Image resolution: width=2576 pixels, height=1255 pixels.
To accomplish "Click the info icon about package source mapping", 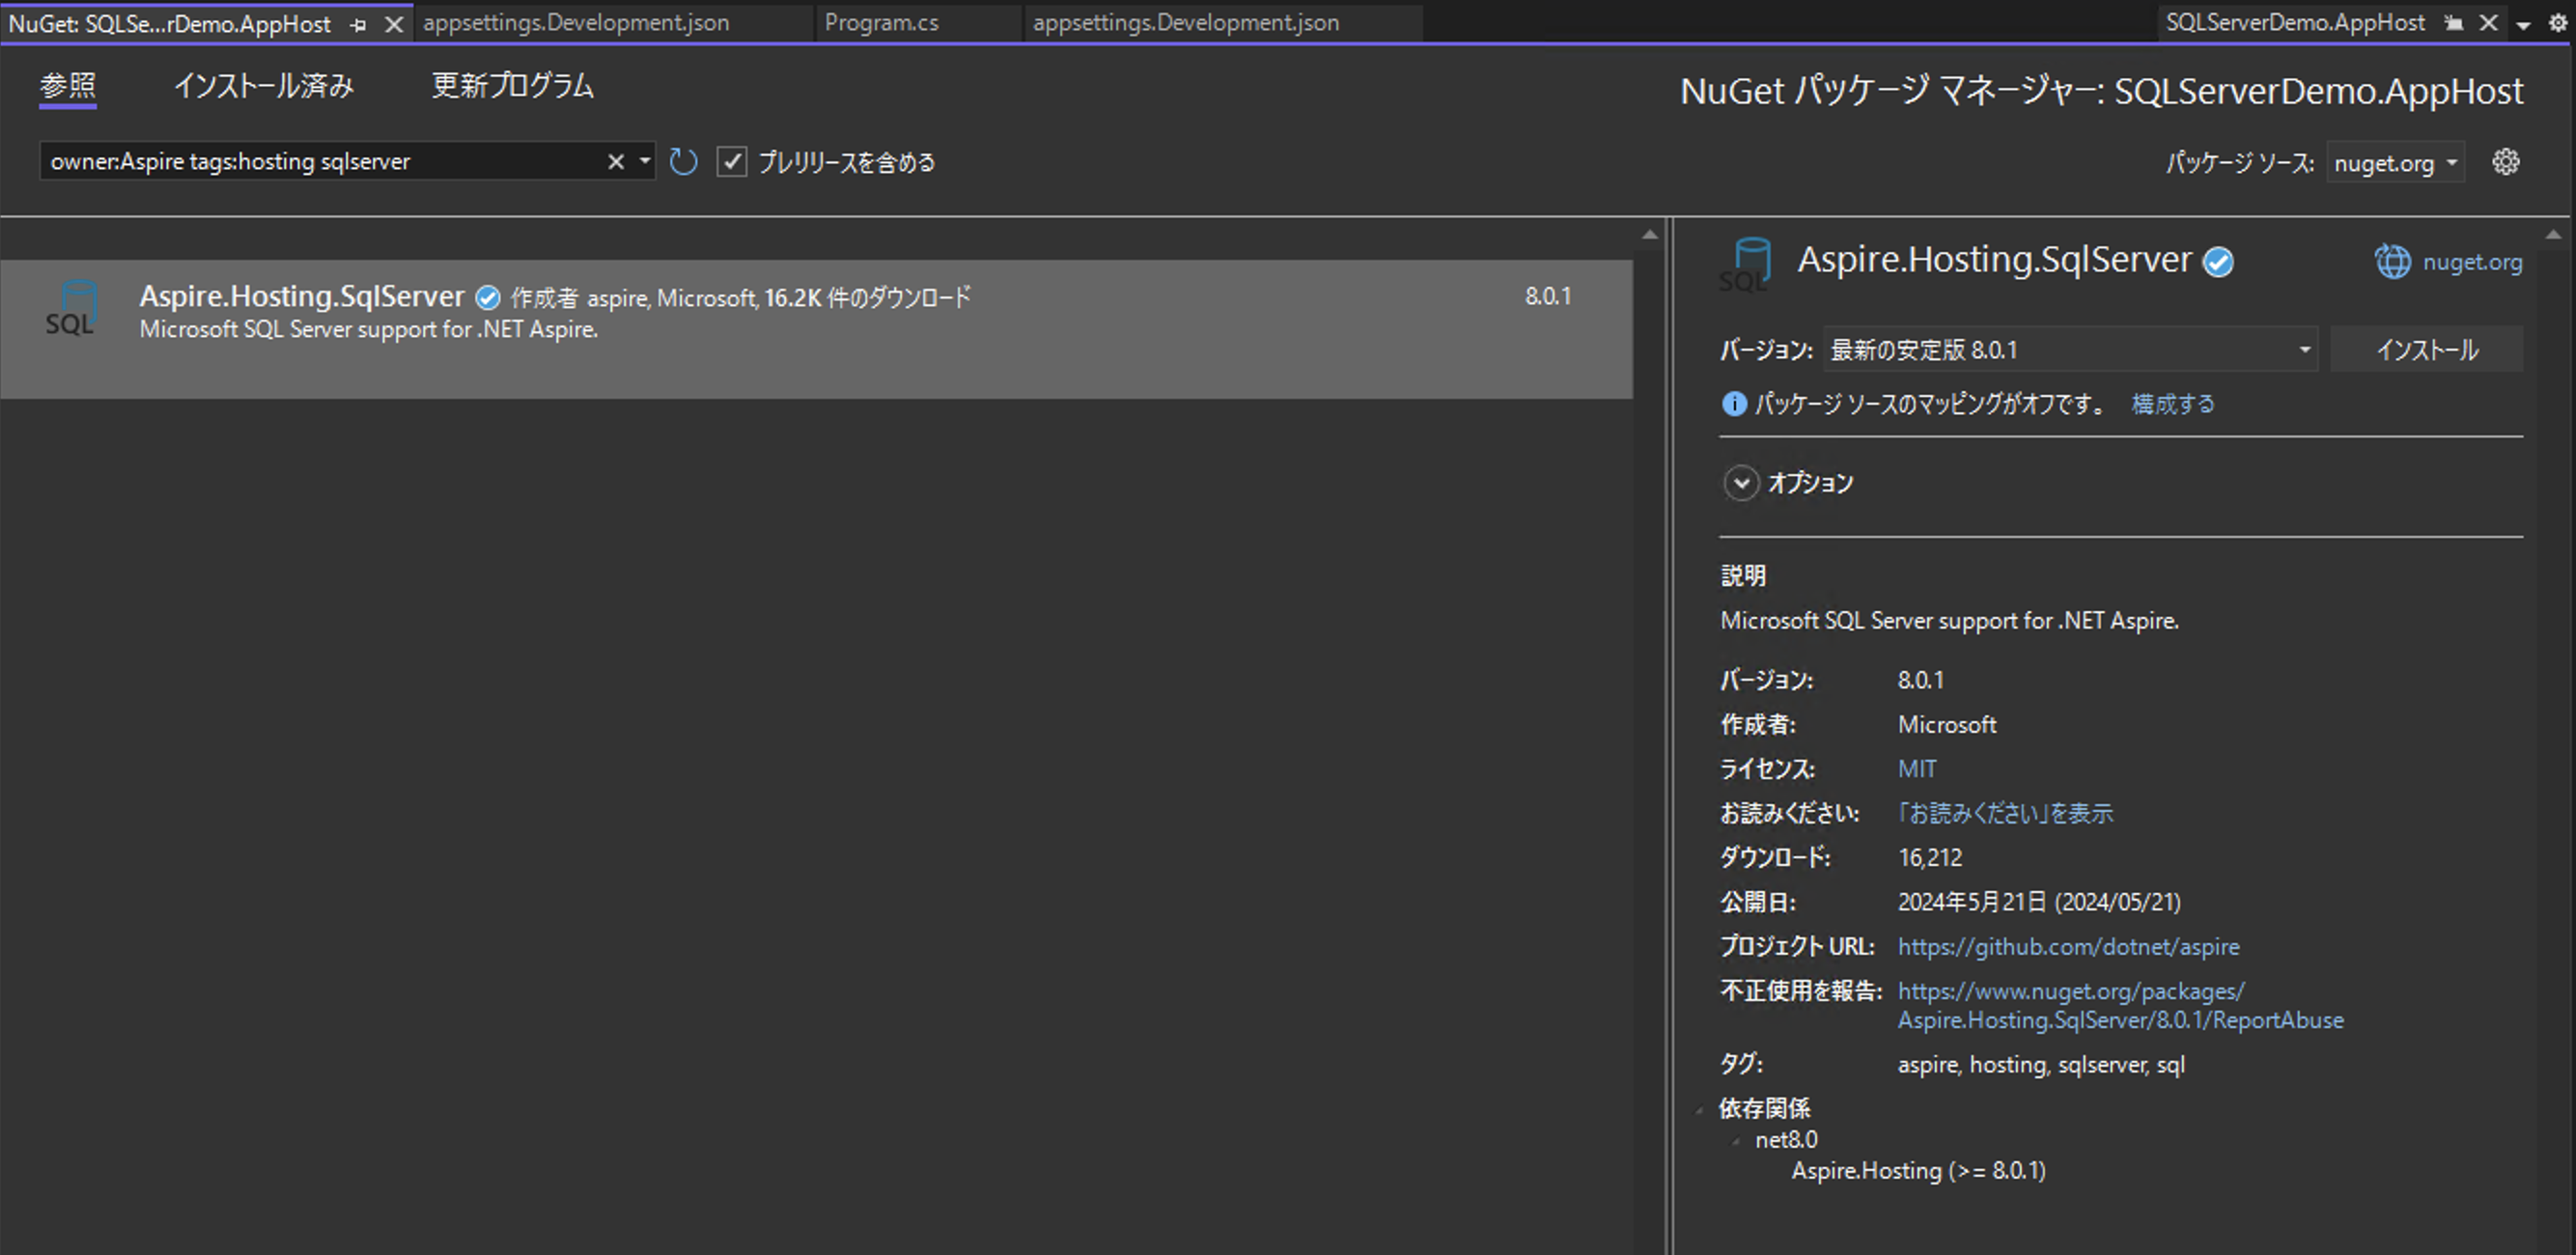I will (x=1733, y=403).
